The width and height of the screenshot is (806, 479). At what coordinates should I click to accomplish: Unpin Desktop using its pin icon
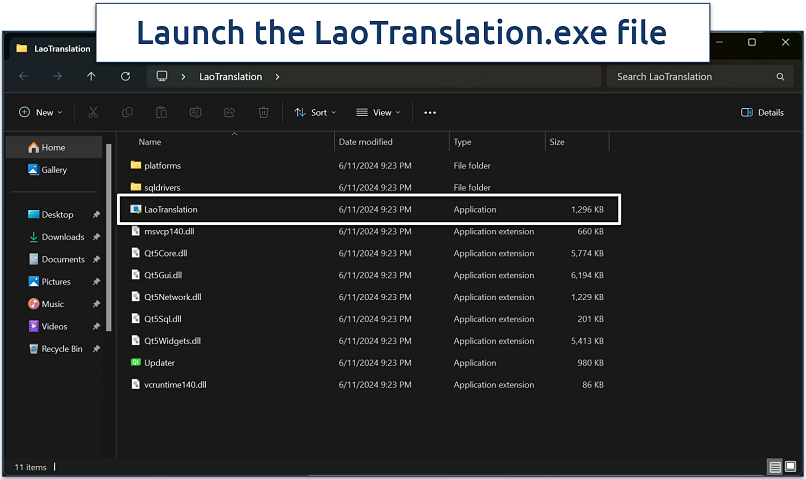pyautogui.click(x=96, y=214)
